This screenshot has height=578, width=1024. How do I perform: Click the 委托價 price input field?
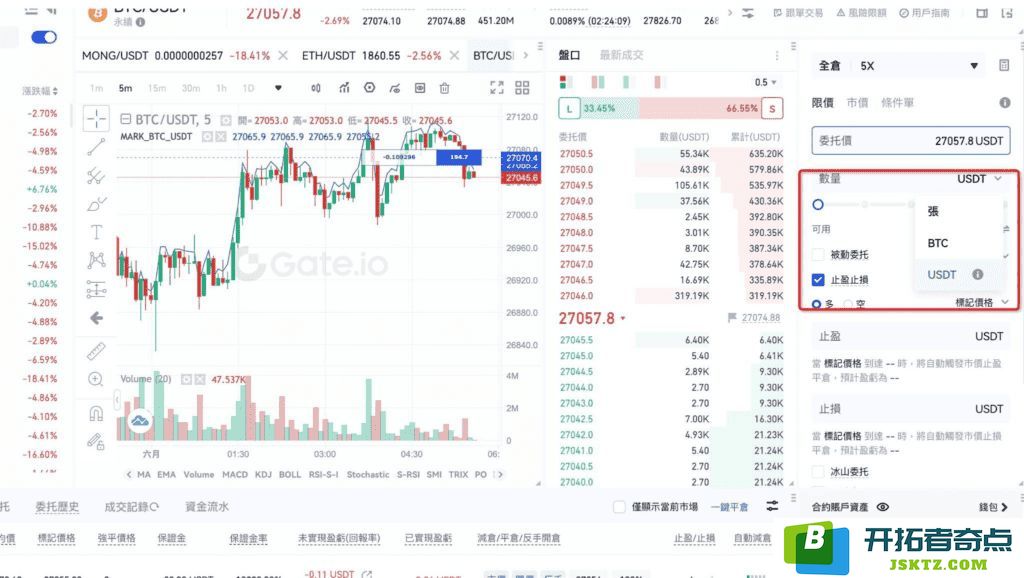click(911, 140)
